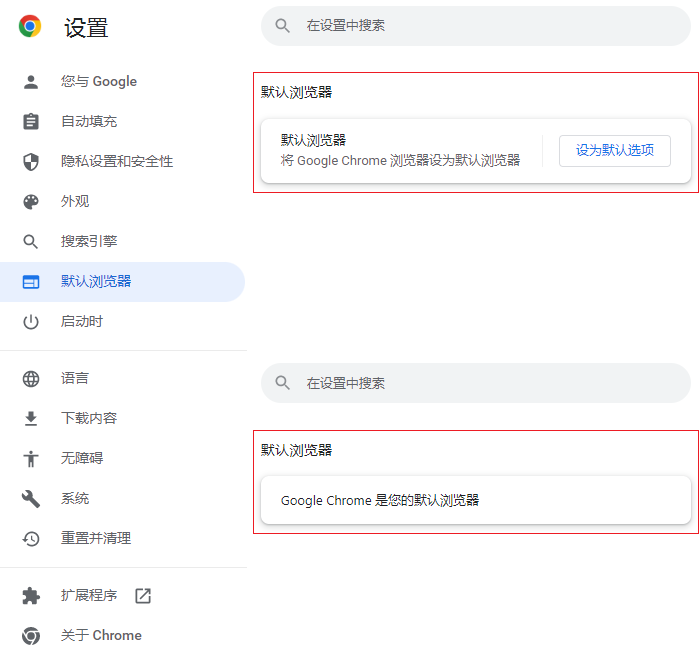
Task: Click the magnifier icon for 搜索引擎
Action: coord(31,242)
